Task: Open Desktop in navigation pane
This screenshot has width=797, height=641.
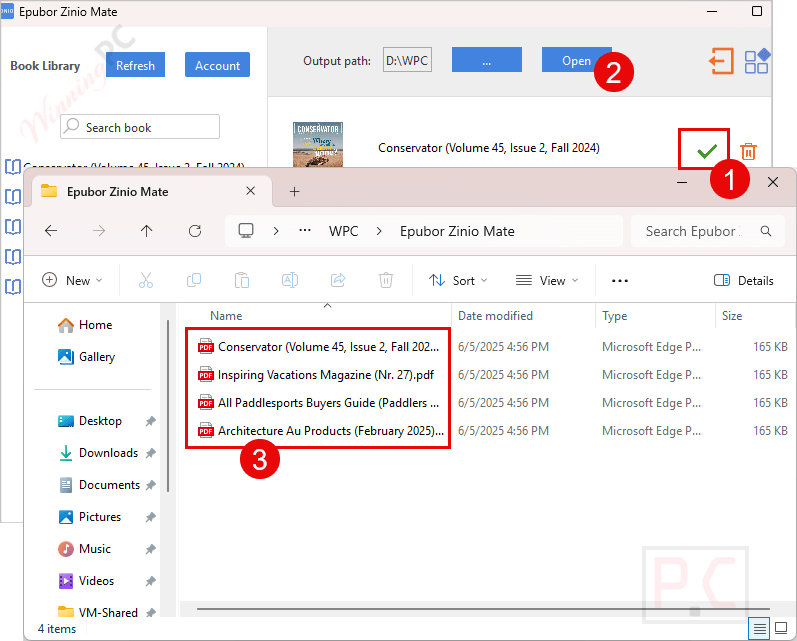Action: click(x=90, y=421)
